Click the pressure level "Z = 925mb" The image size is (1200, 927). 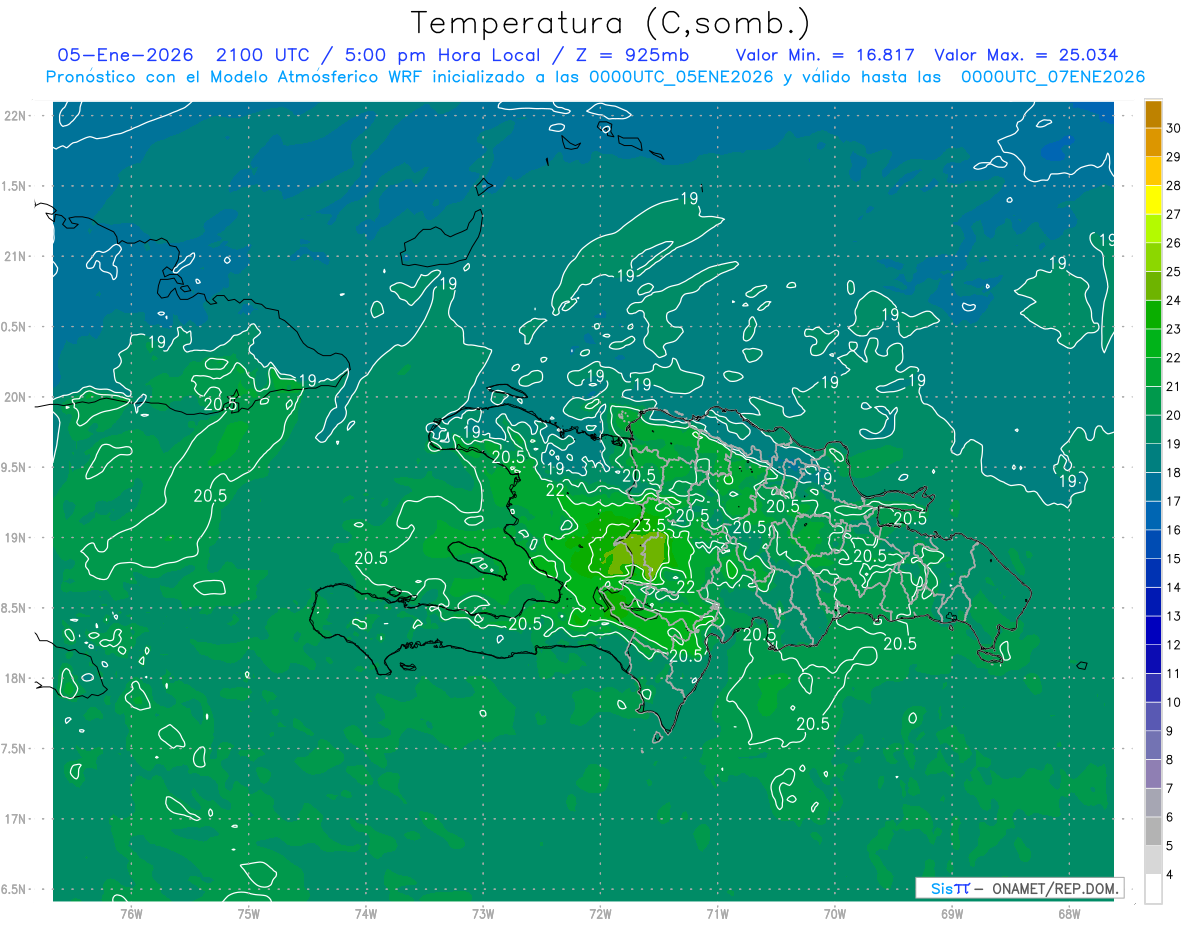pos(627,55)
